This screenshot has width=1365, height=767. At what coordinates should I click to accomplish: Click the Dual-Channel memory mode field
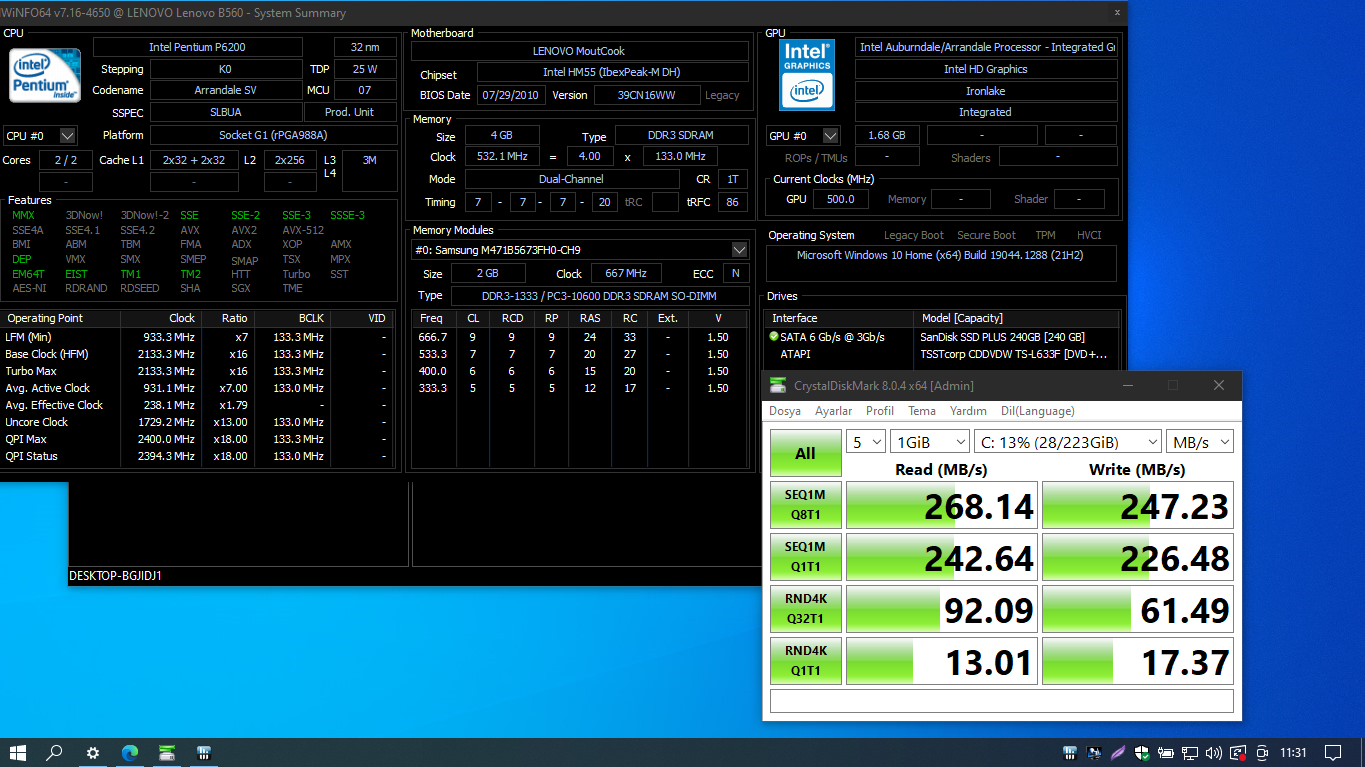571,179
